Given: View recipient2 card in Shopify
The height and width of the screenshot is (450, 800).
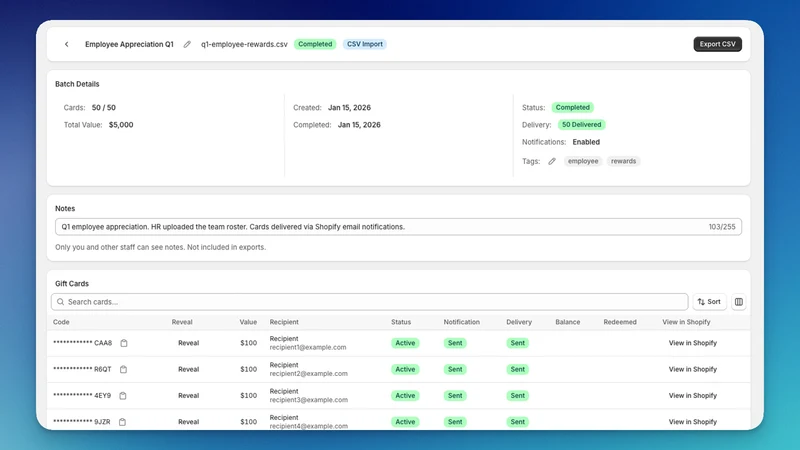Looking at the screenshot, I should (692, 369).
